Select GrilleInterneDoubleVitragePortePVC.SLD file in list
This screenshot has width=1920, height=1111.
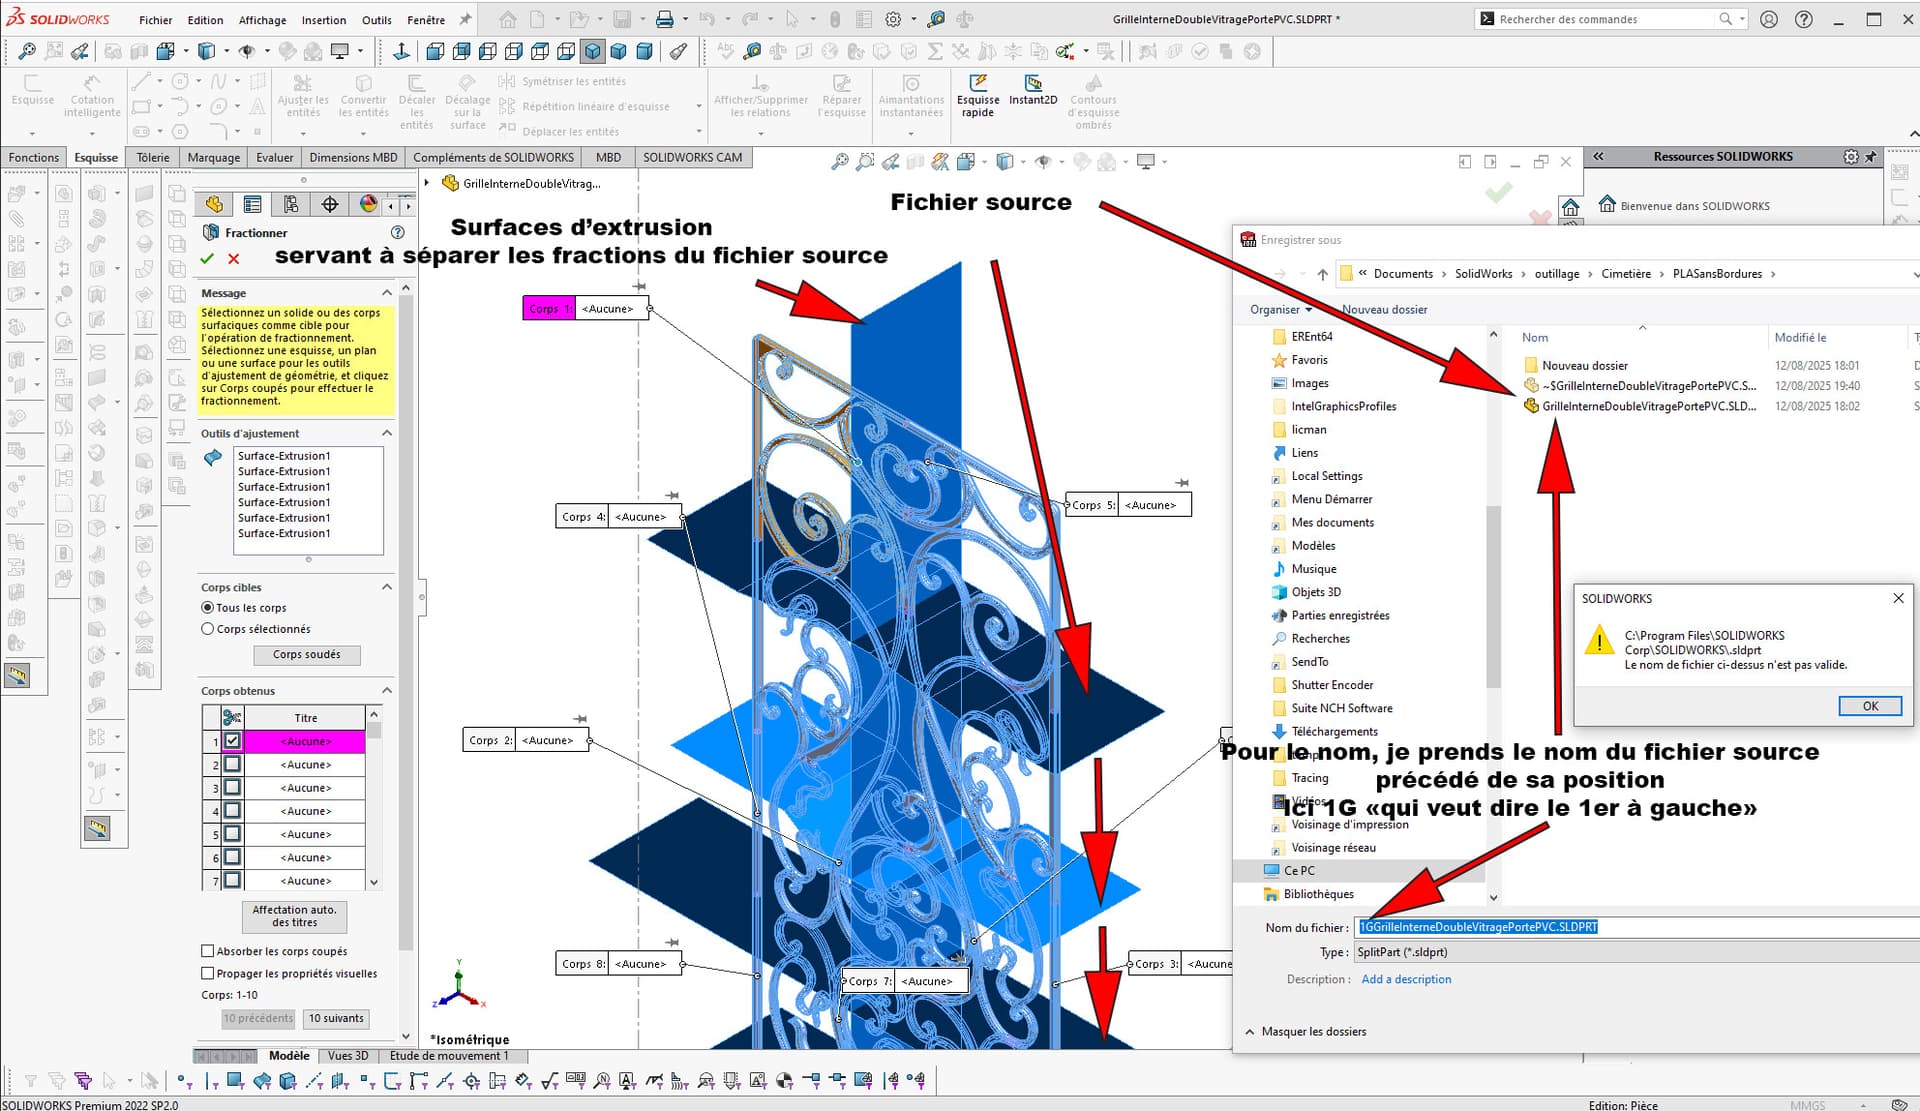(x=1640, y=406)
